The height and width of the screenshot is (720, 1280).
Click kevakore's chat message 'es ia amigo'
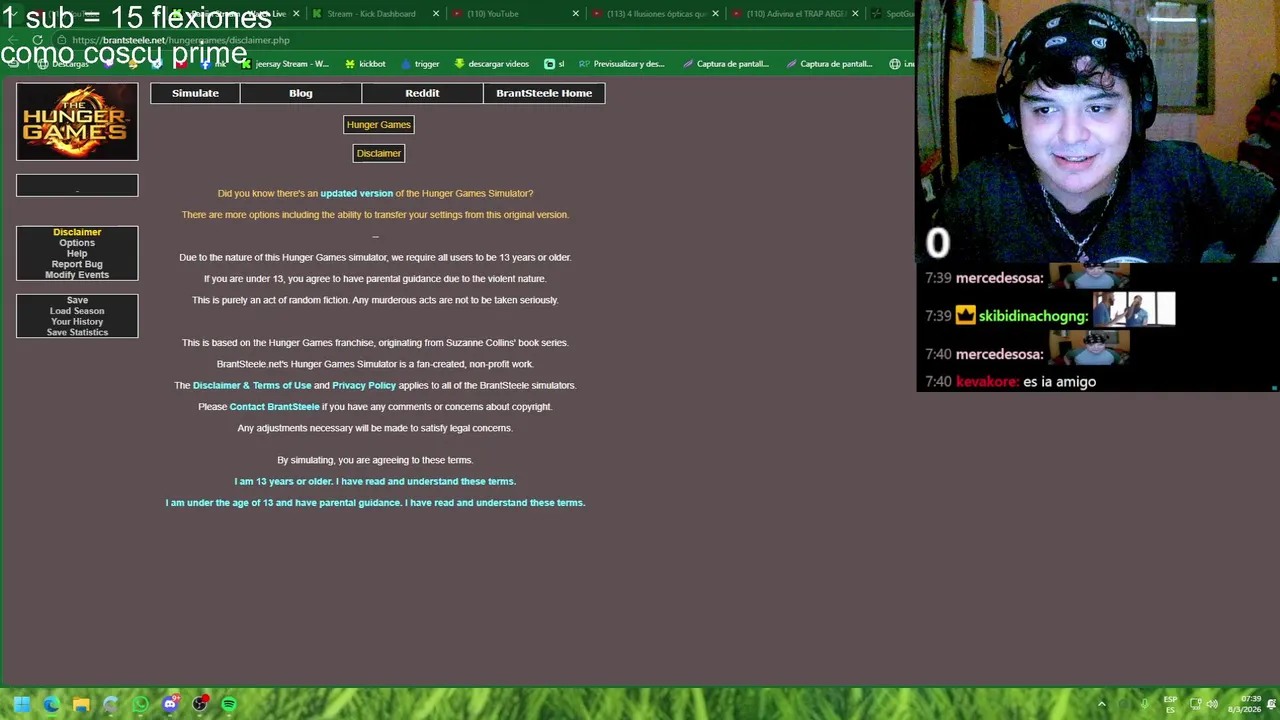pyautogui.click(x=1059, y=382)
